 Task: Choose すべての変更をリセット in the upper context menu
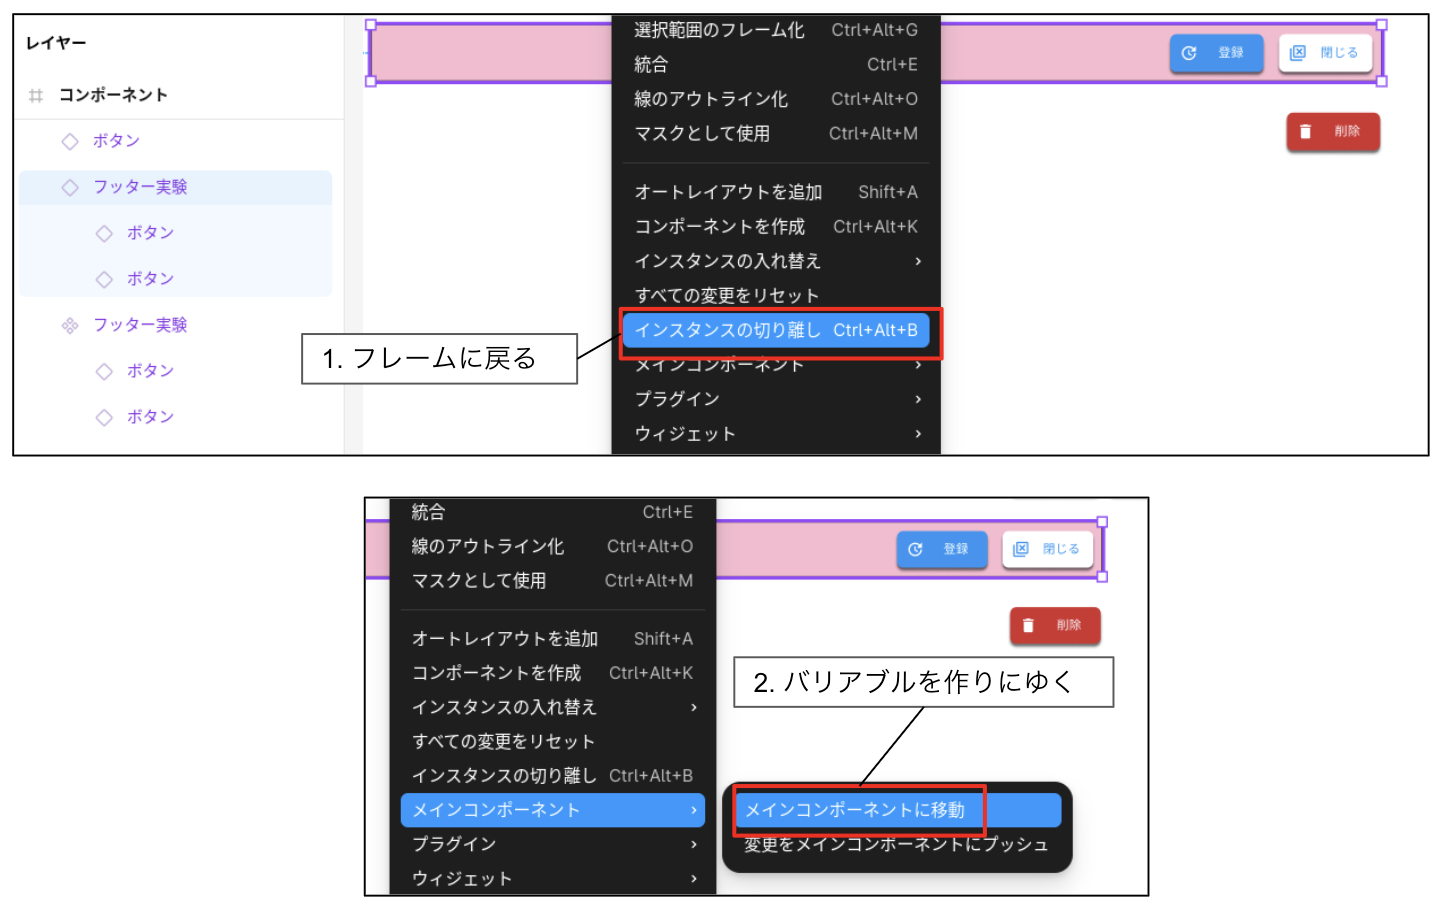coord(776,296)
